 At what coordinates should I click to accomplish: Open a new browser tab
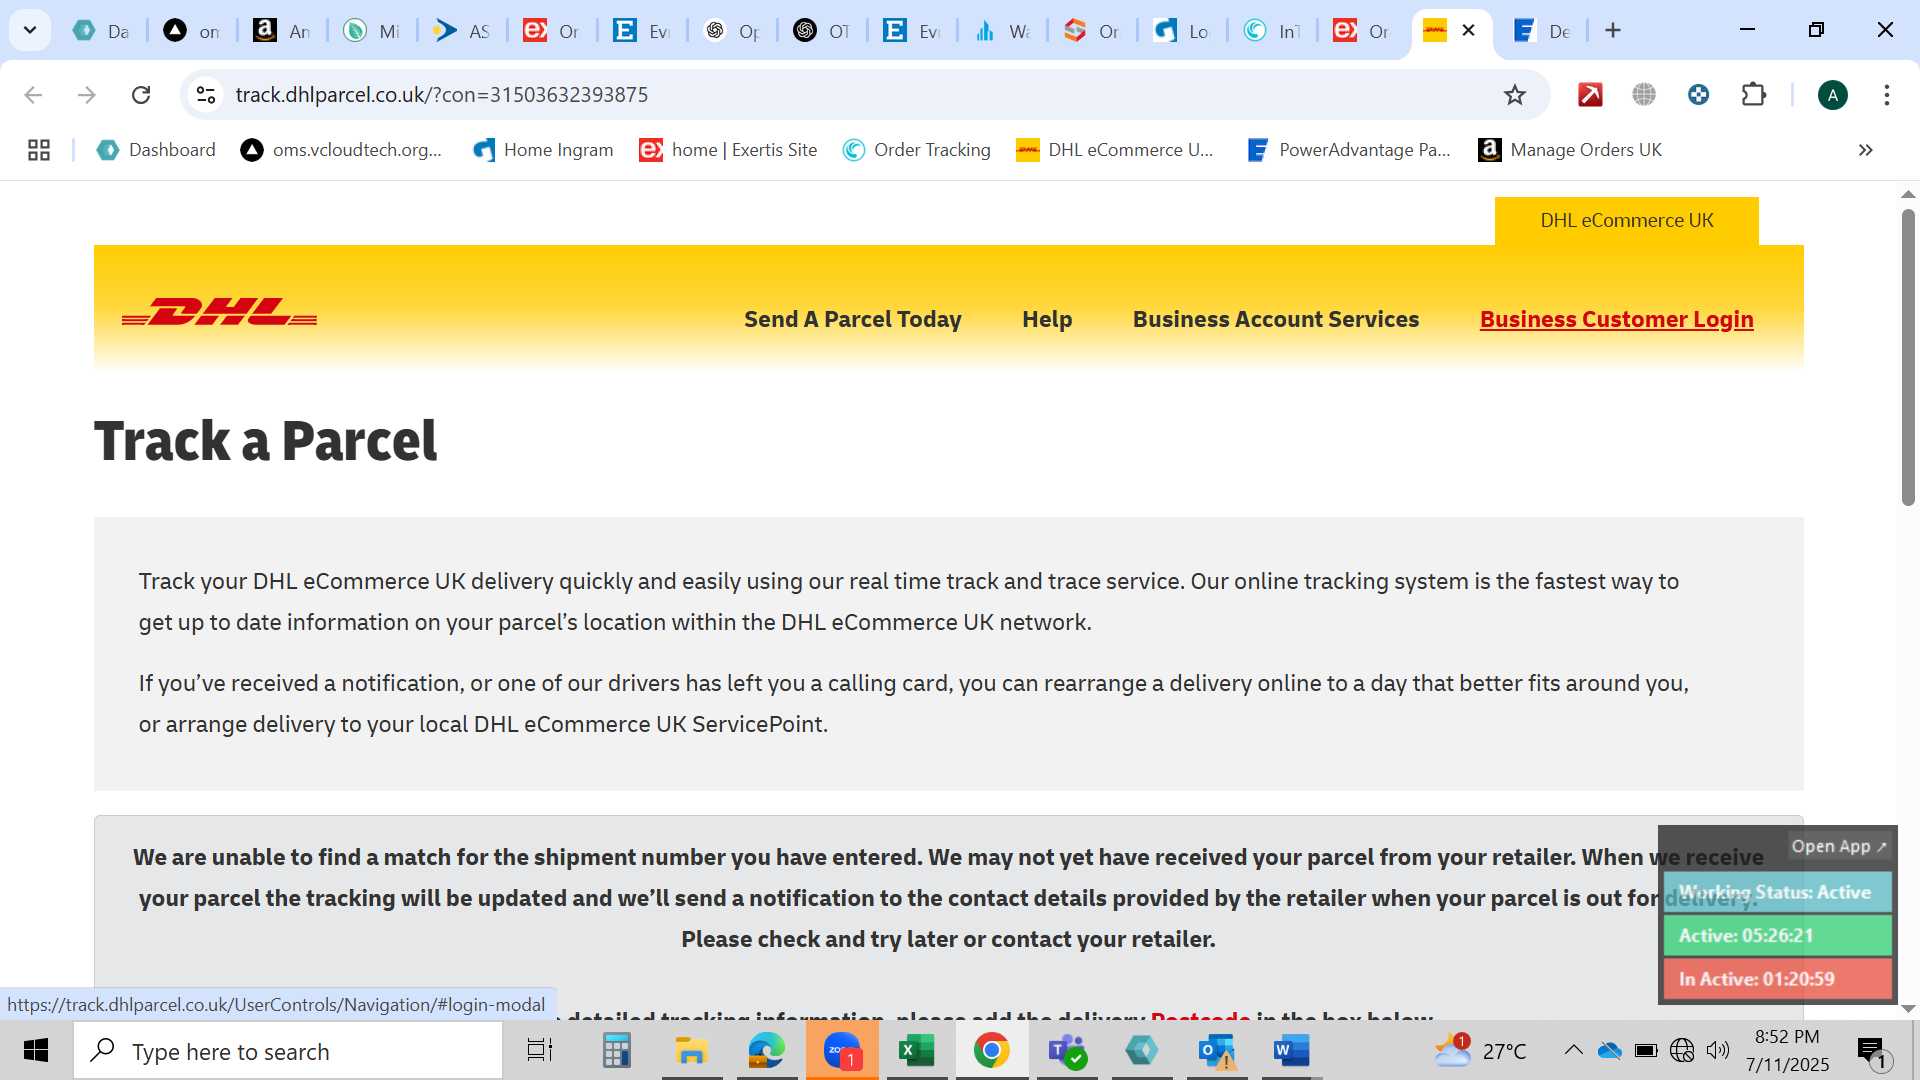coord(1612,31)
